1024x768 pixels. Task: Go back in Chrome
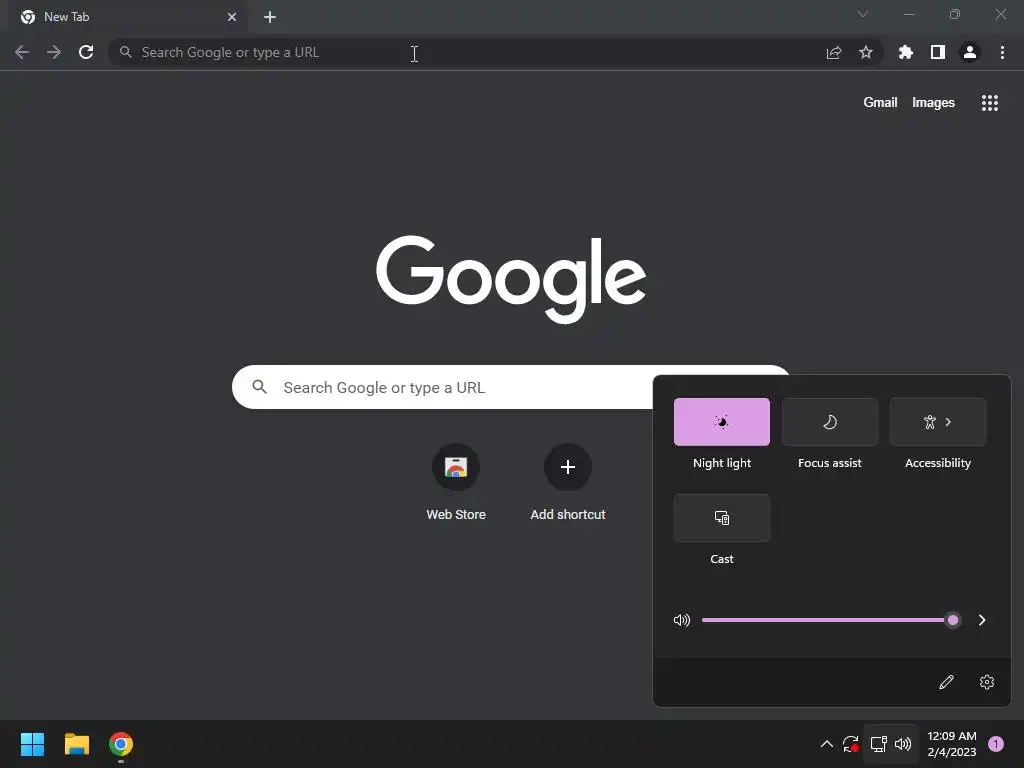point(22,52)
